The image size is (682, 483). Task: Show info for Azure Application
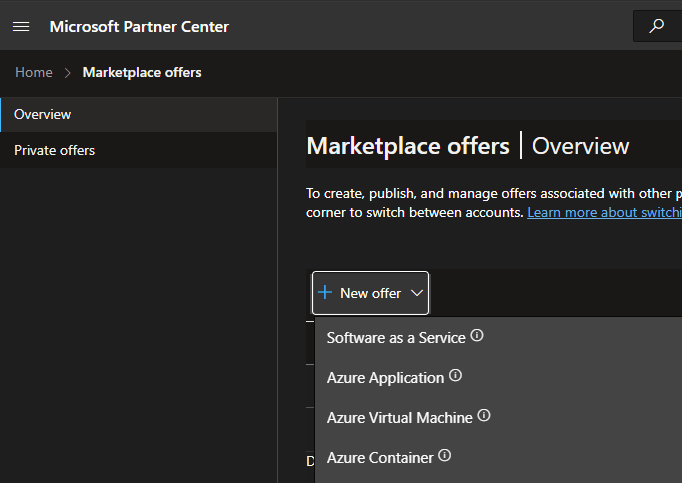click(x=455, y=376)
